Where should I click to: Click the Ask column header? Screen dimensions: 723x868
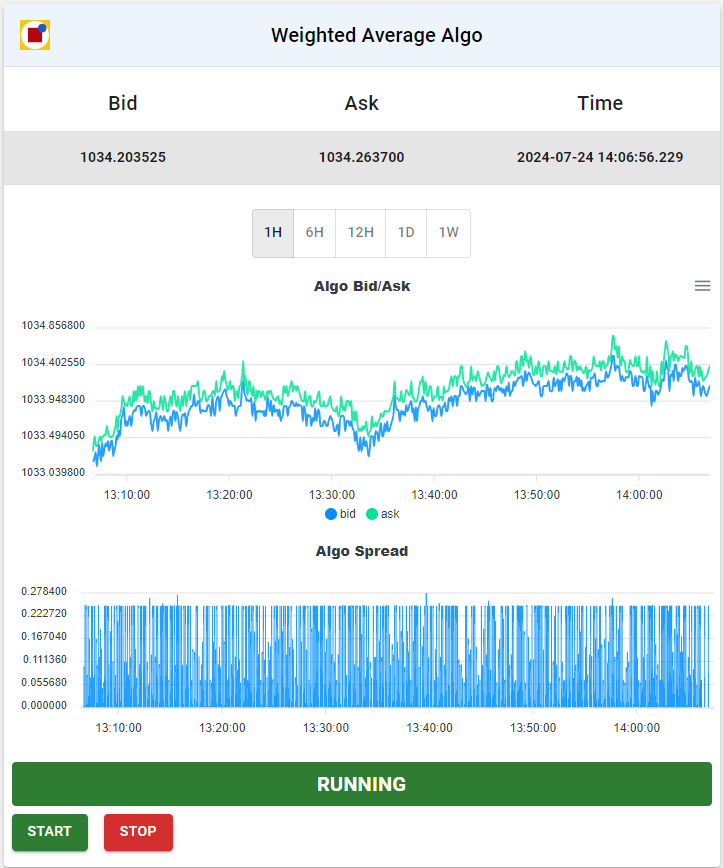[x=362, y=104]
